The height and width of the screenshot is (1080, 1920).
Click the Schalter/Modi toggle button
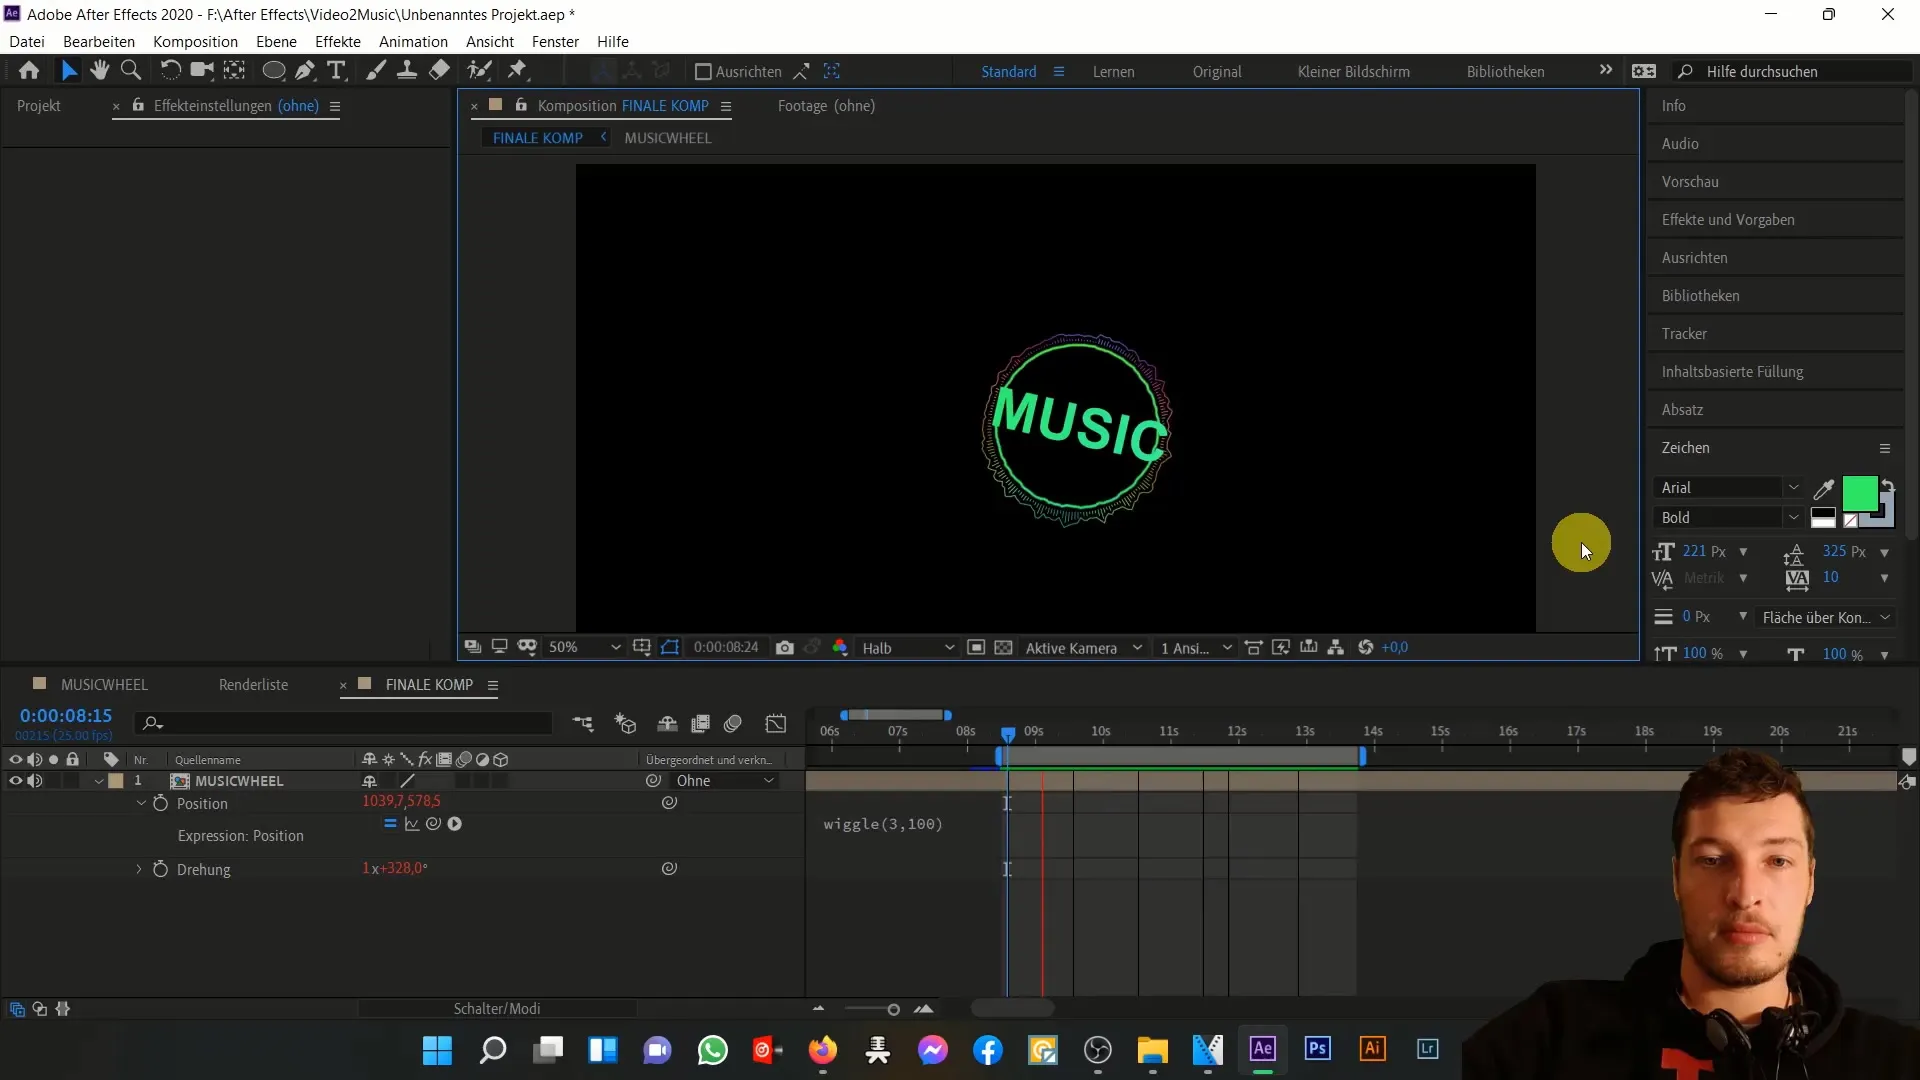point(497,1009)
